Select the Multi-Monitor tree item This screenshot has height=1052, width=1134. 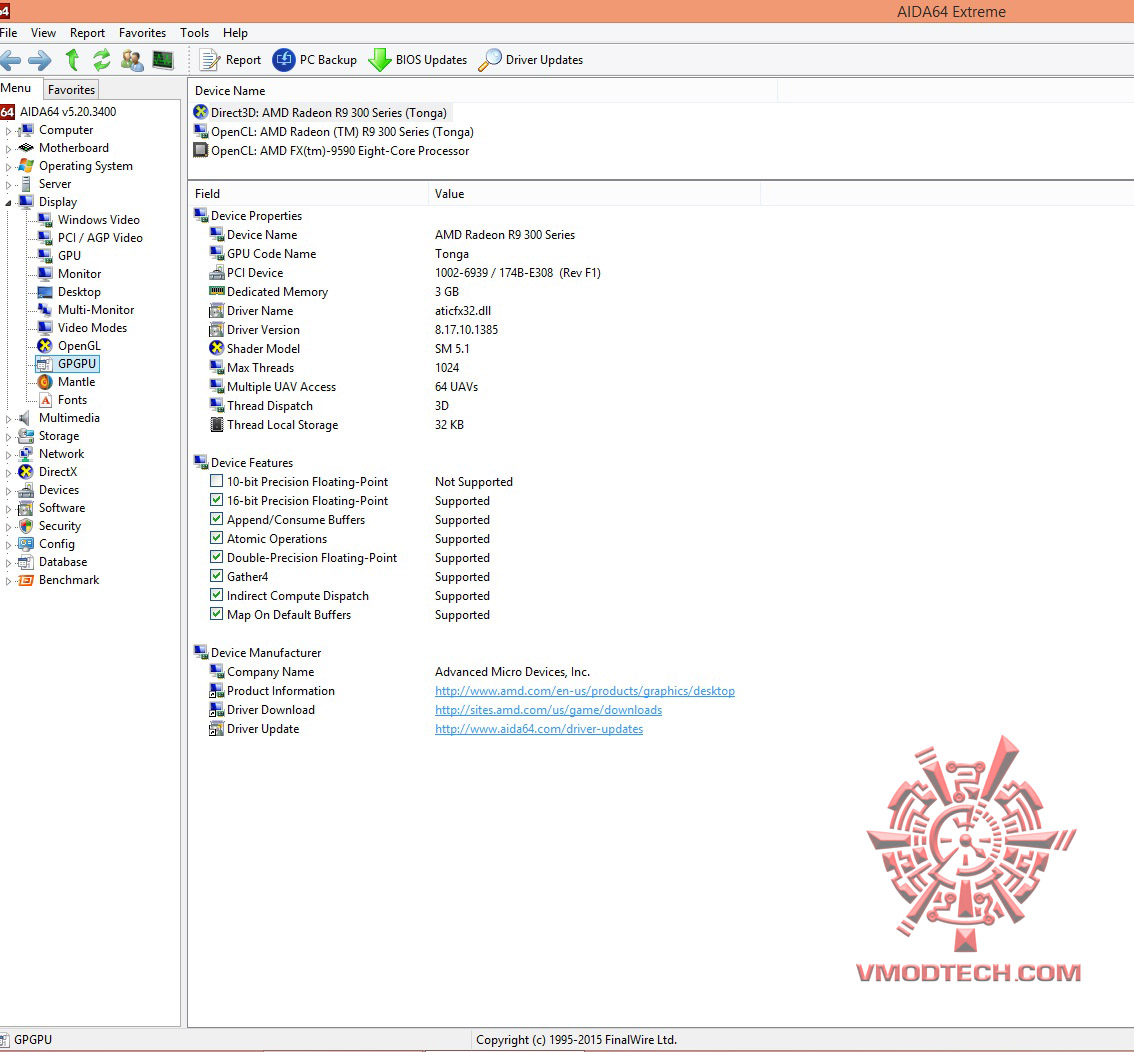(x=96, y=309)
